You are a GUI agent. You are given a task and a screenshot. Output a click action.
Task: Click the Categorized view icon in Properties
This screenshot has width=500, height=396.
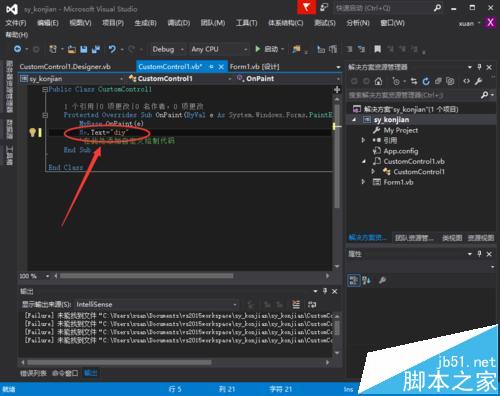click(x=354, y=280)
